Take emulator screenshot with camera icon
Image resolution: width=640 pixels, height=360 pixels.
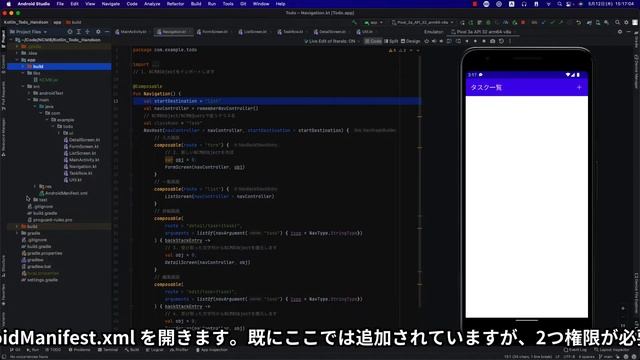pyautogui.click(x=493, y=41)
